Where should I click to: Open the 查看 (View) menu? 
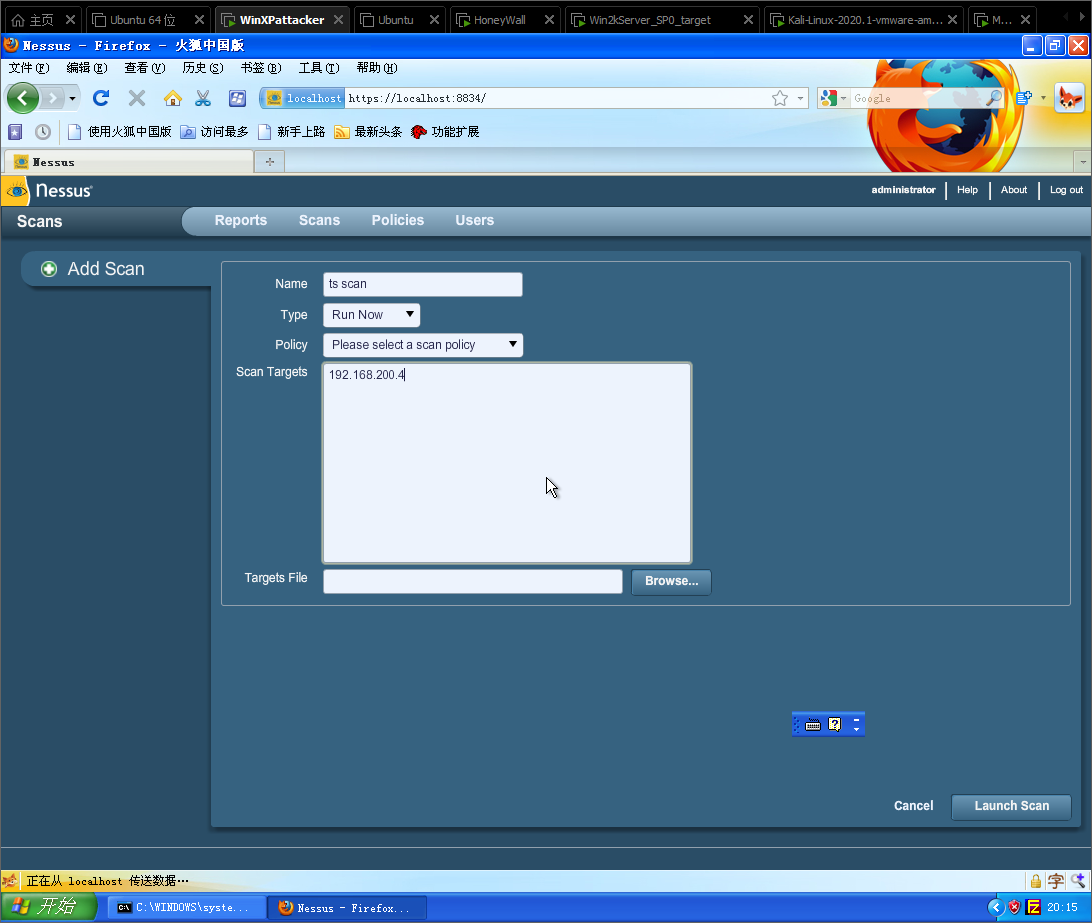point(145,68)
